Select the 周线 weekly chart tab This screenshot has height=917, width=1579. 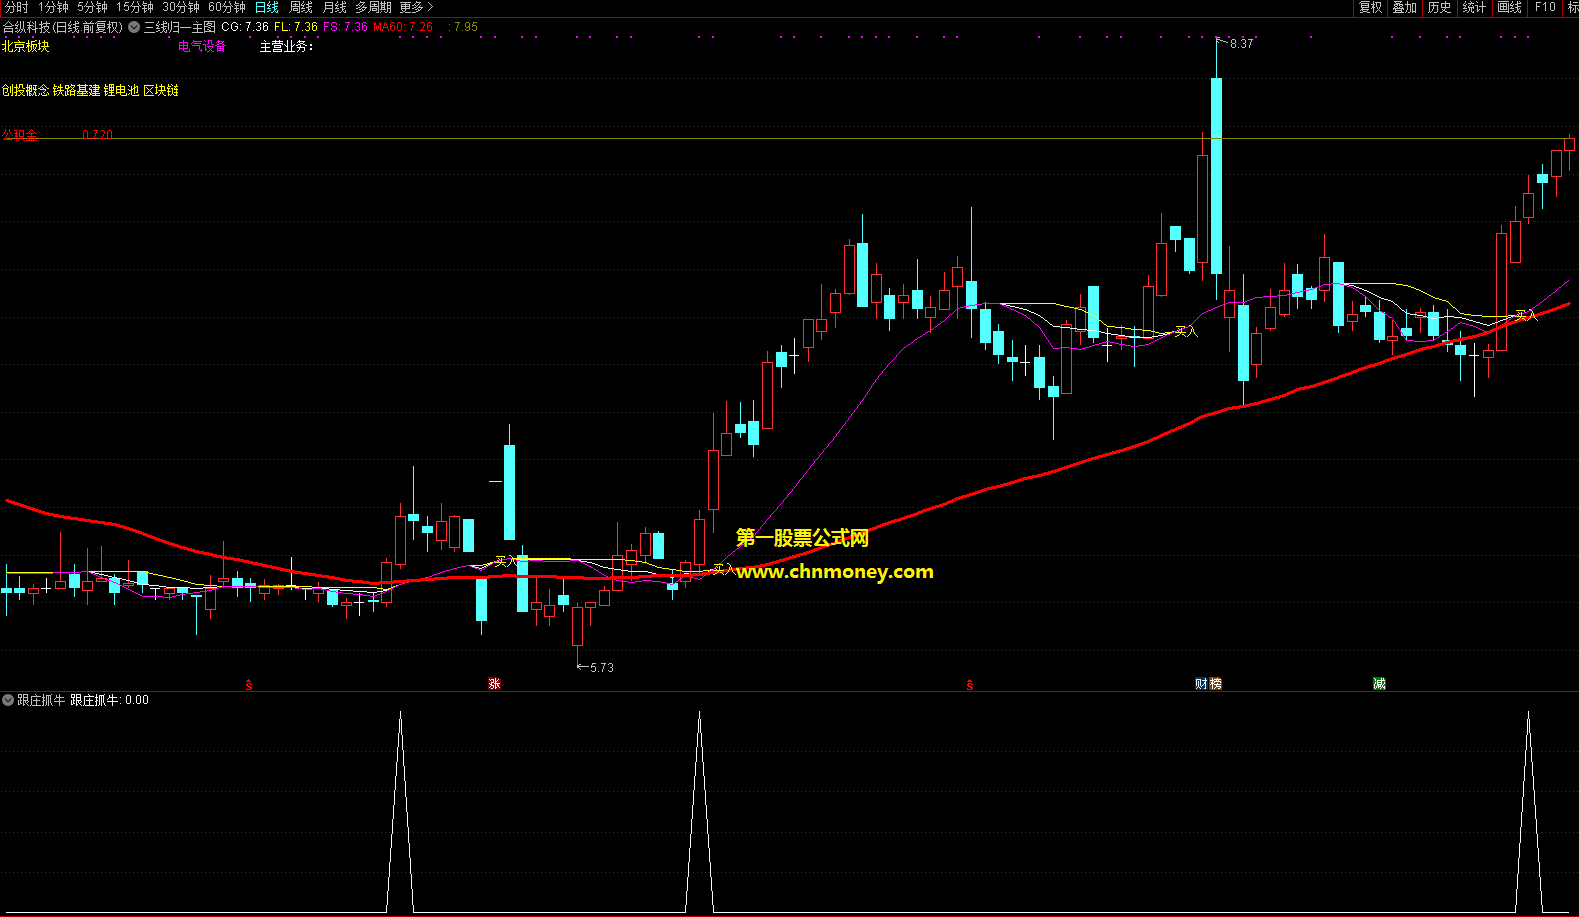click(301, 7)
